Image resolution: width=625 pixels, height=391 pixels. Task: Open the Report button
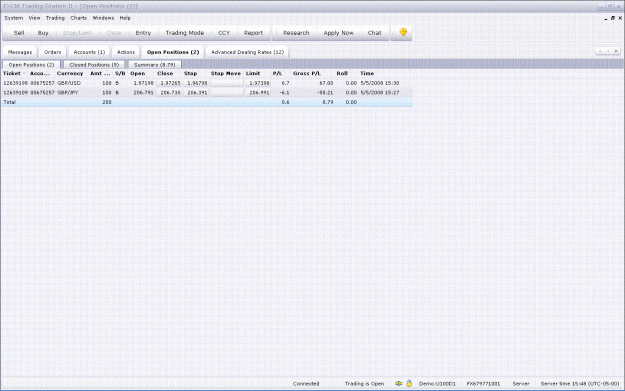pyautogui.click(x=253, y=33)
